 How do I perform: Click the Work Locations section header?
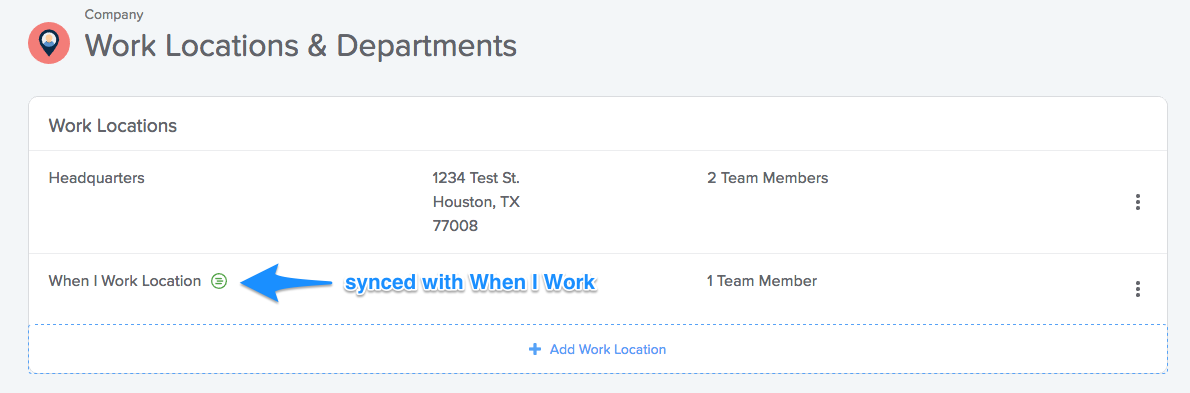pyautogui.click(x=112, y=125)
